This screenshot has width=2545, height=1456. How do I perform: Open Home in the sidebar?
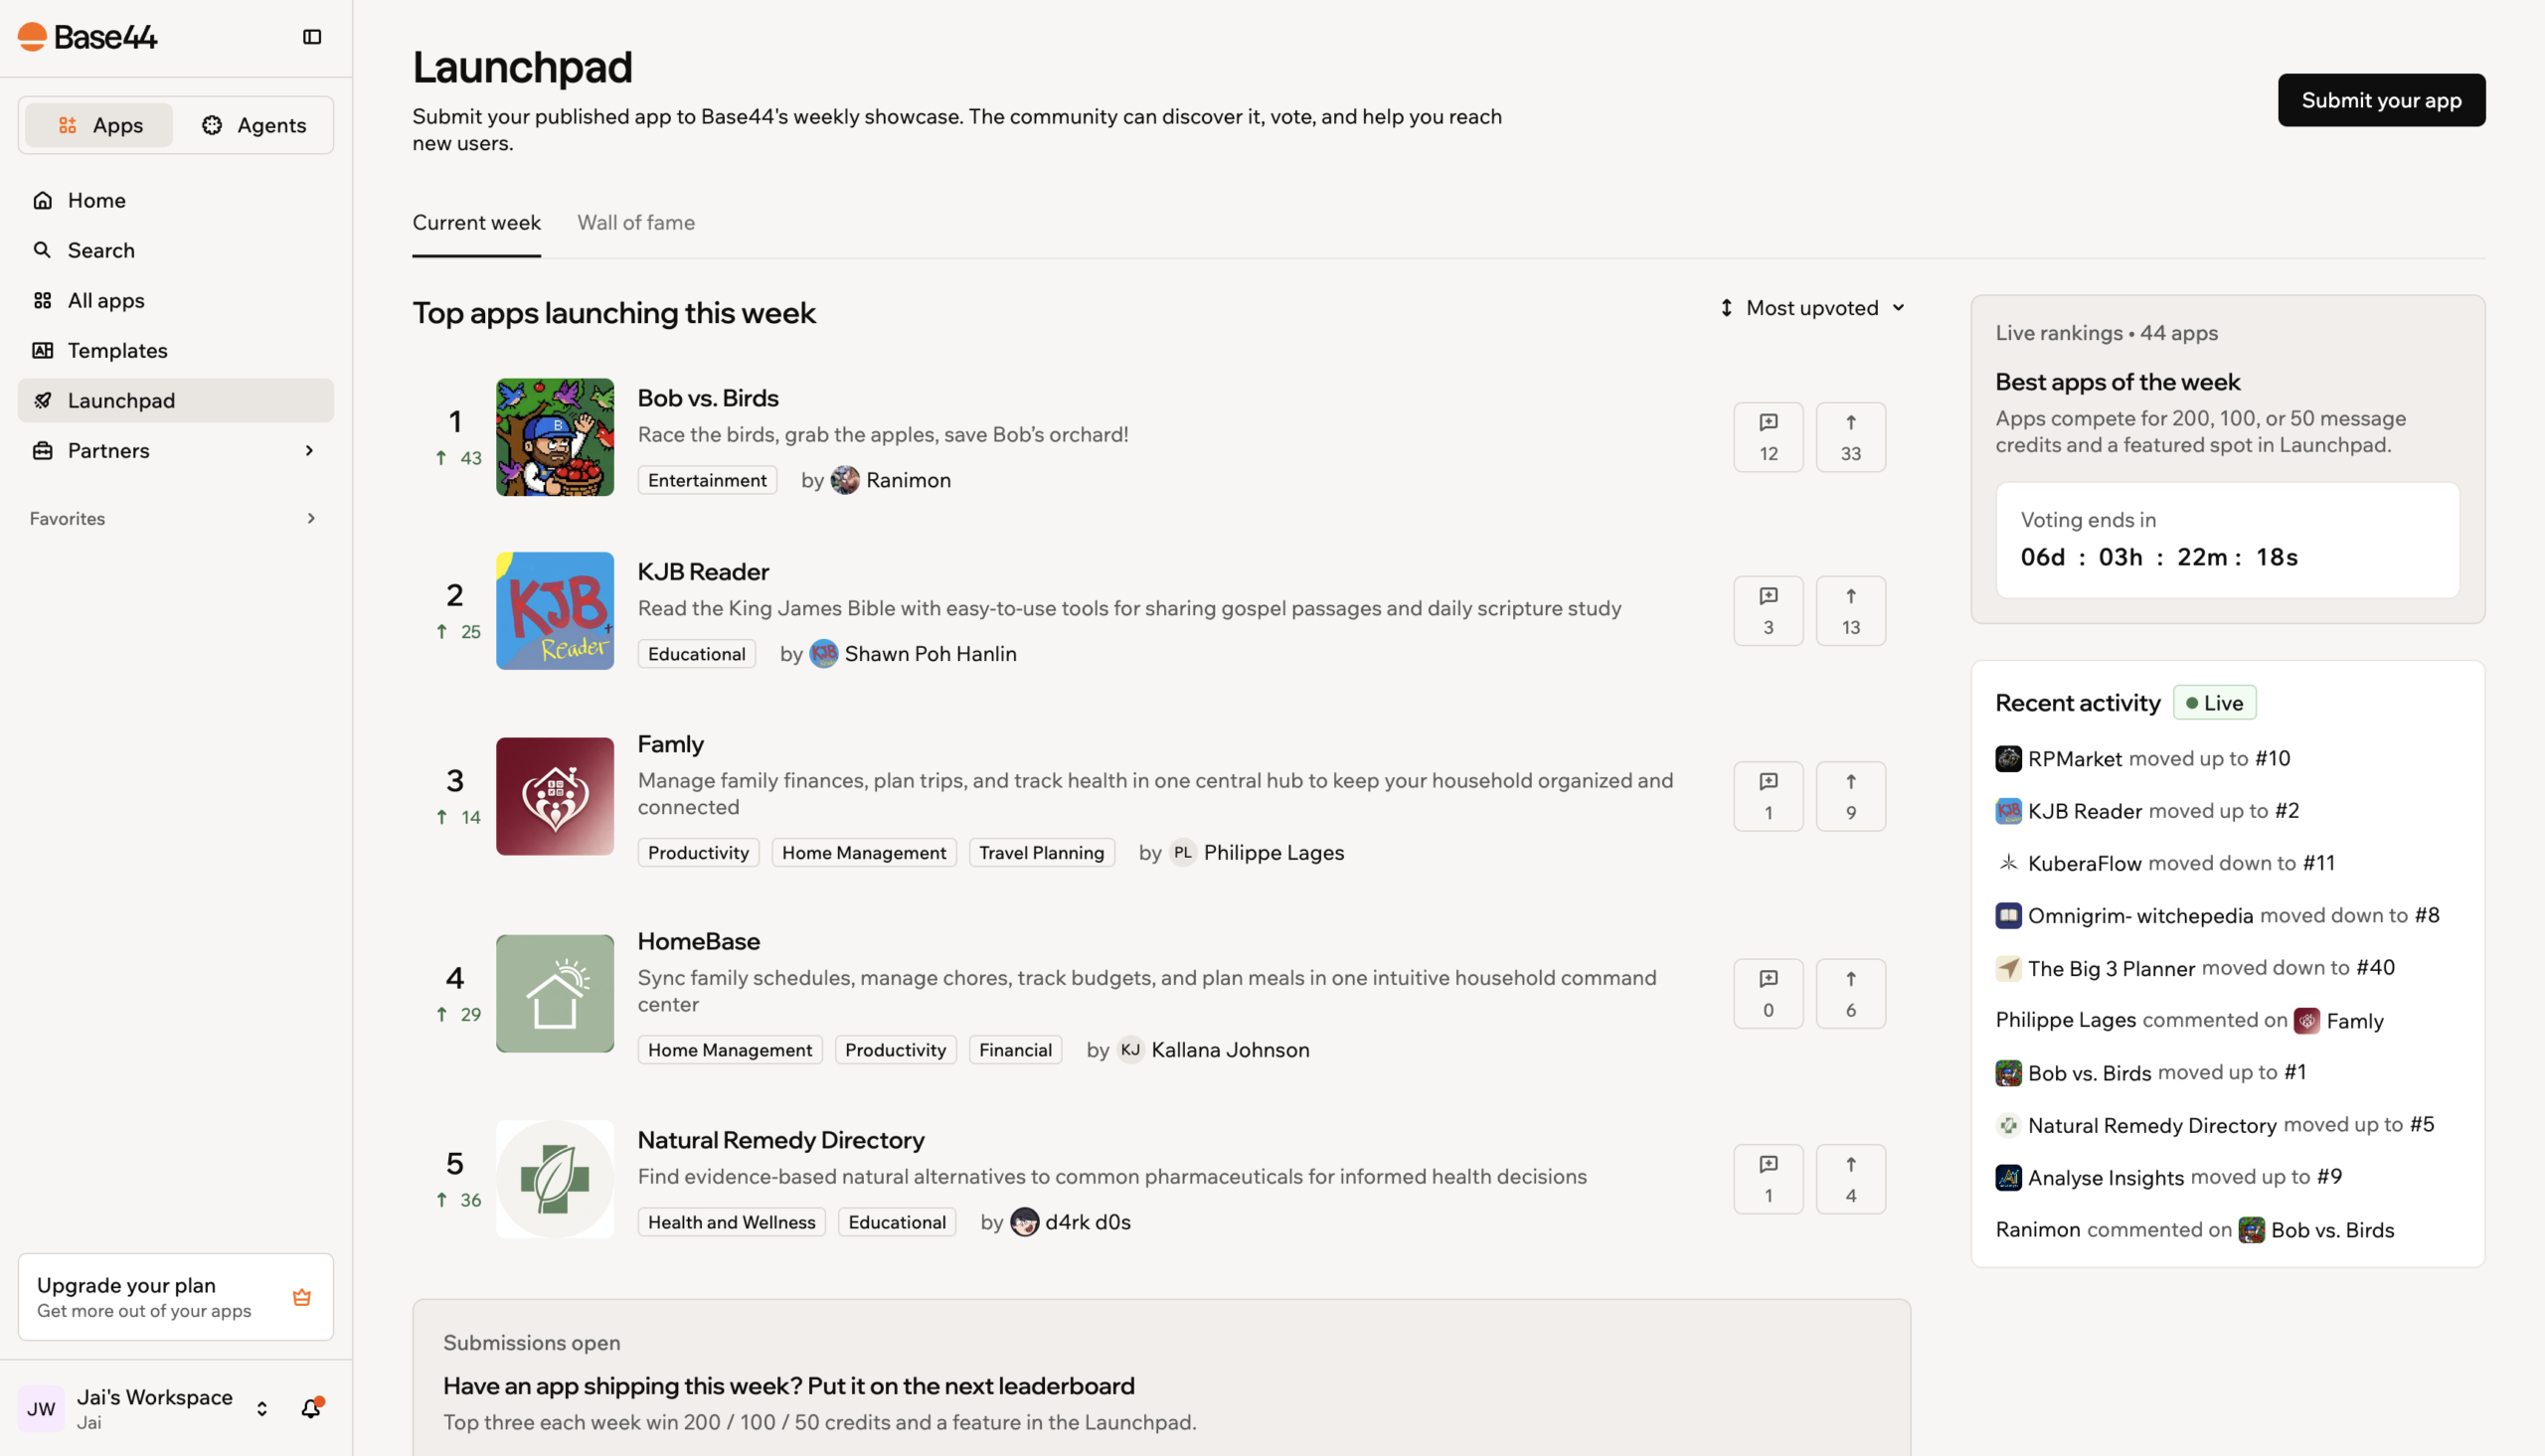coord(176,200)
